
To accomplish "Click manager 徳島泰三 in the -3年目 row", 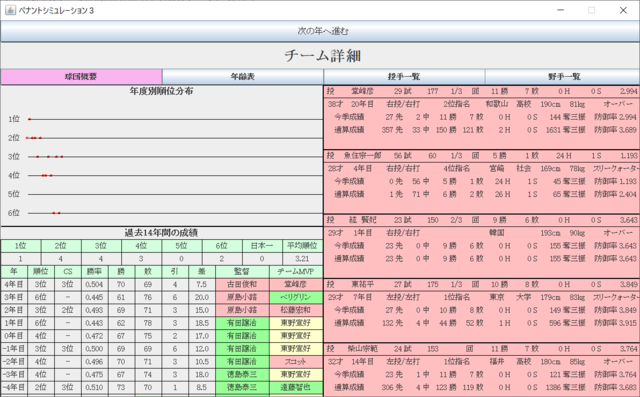I will point(242,375).
